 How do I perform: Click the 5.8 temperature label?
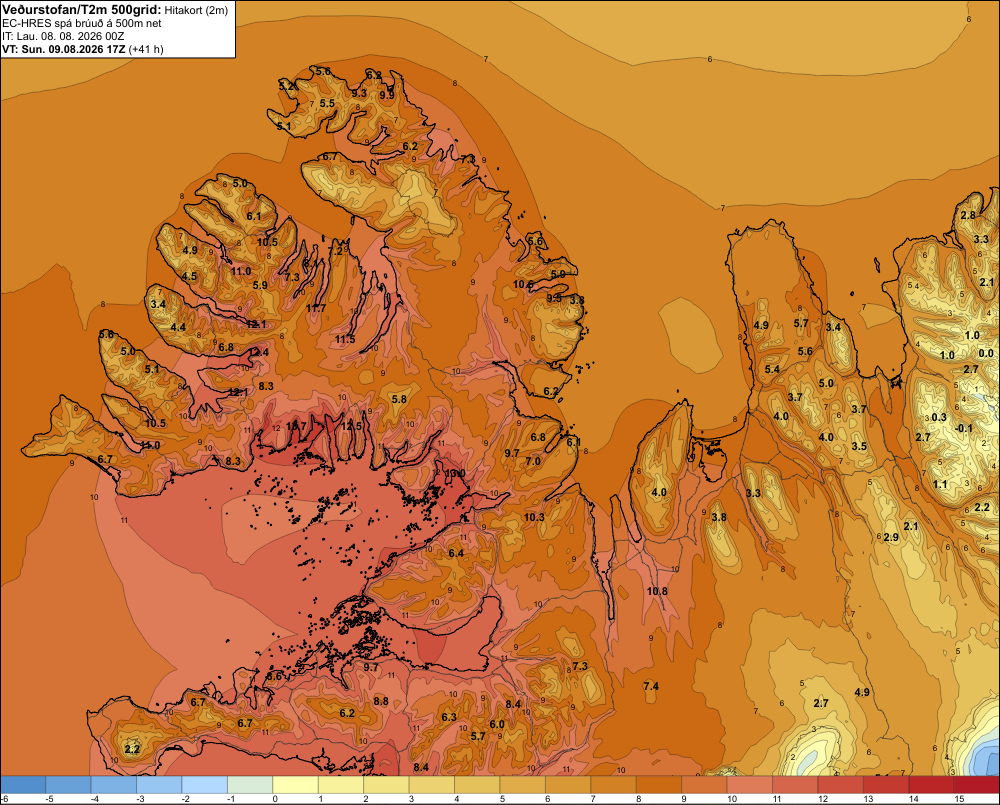pos(399,399)
